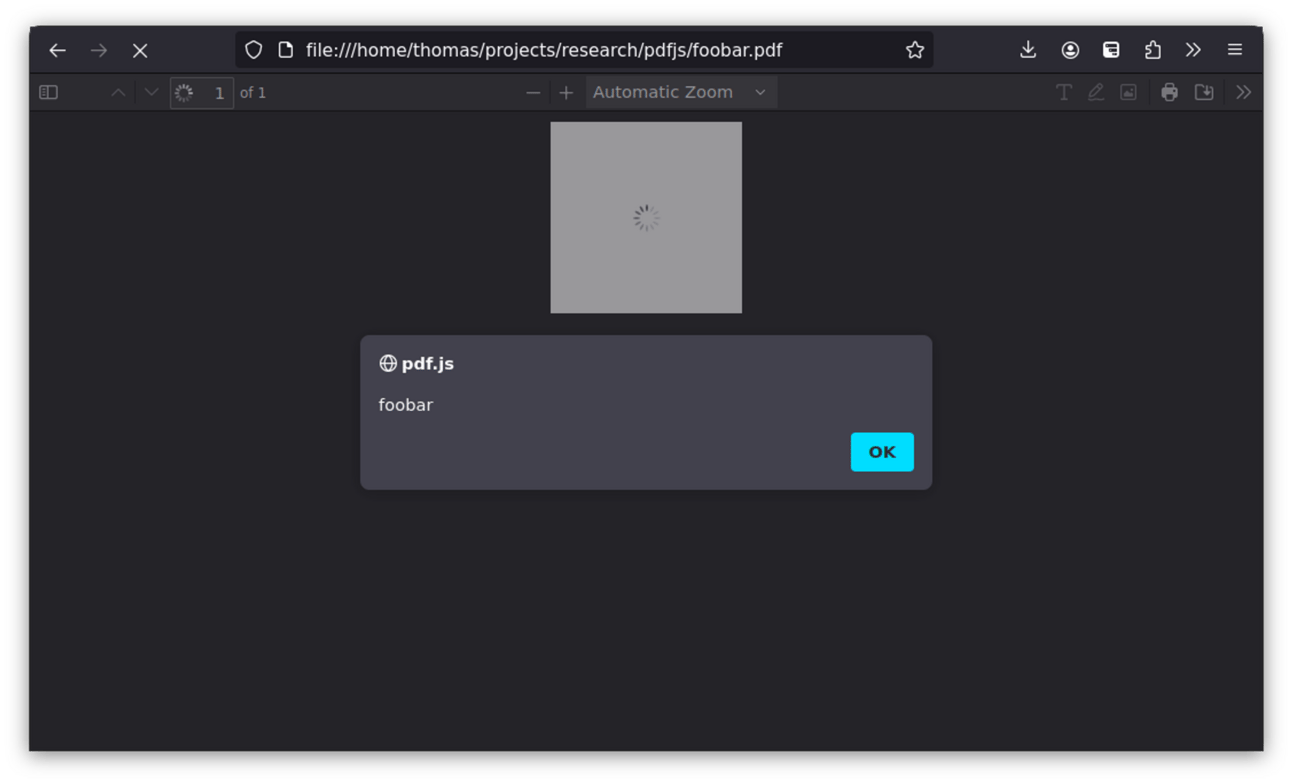Click the loading PDF page preview

646,217
